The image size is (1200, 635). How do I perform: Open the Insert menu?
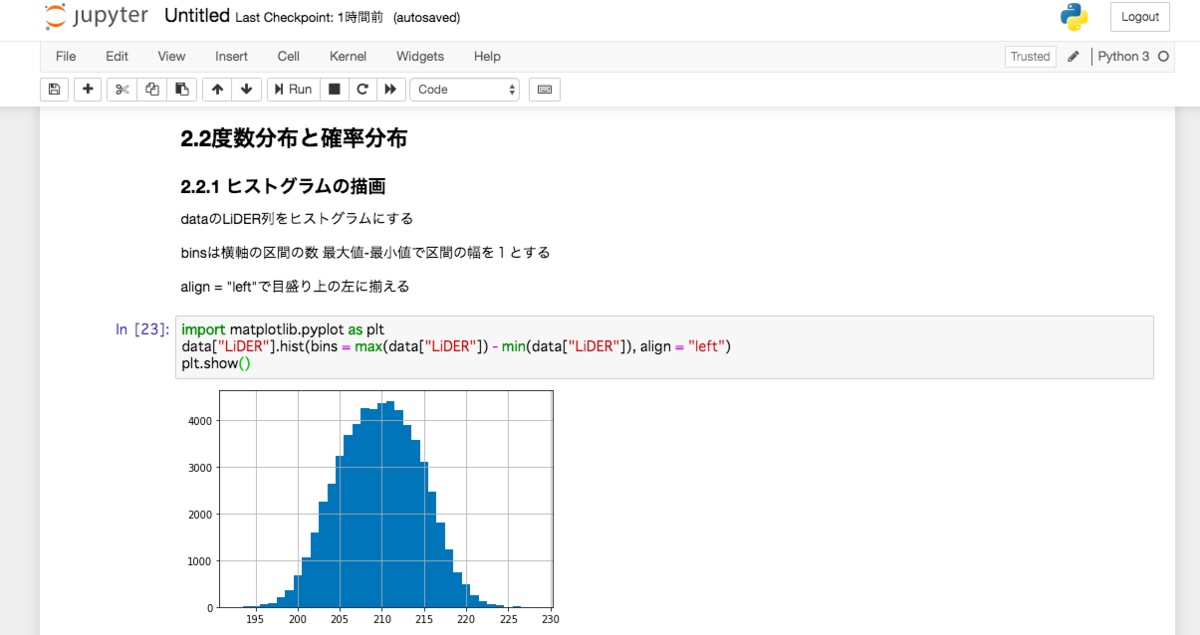click(232, 56)
